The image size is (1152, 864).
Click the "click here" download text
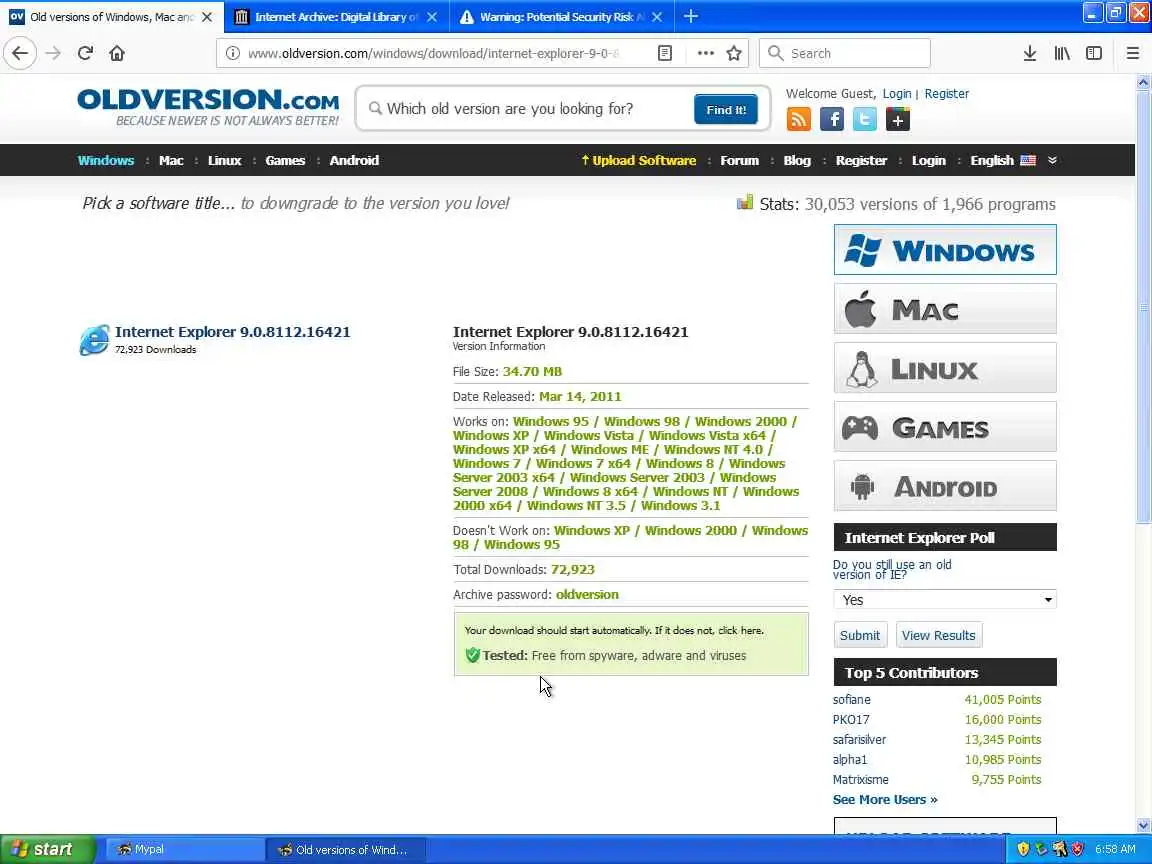coord(740,630)
